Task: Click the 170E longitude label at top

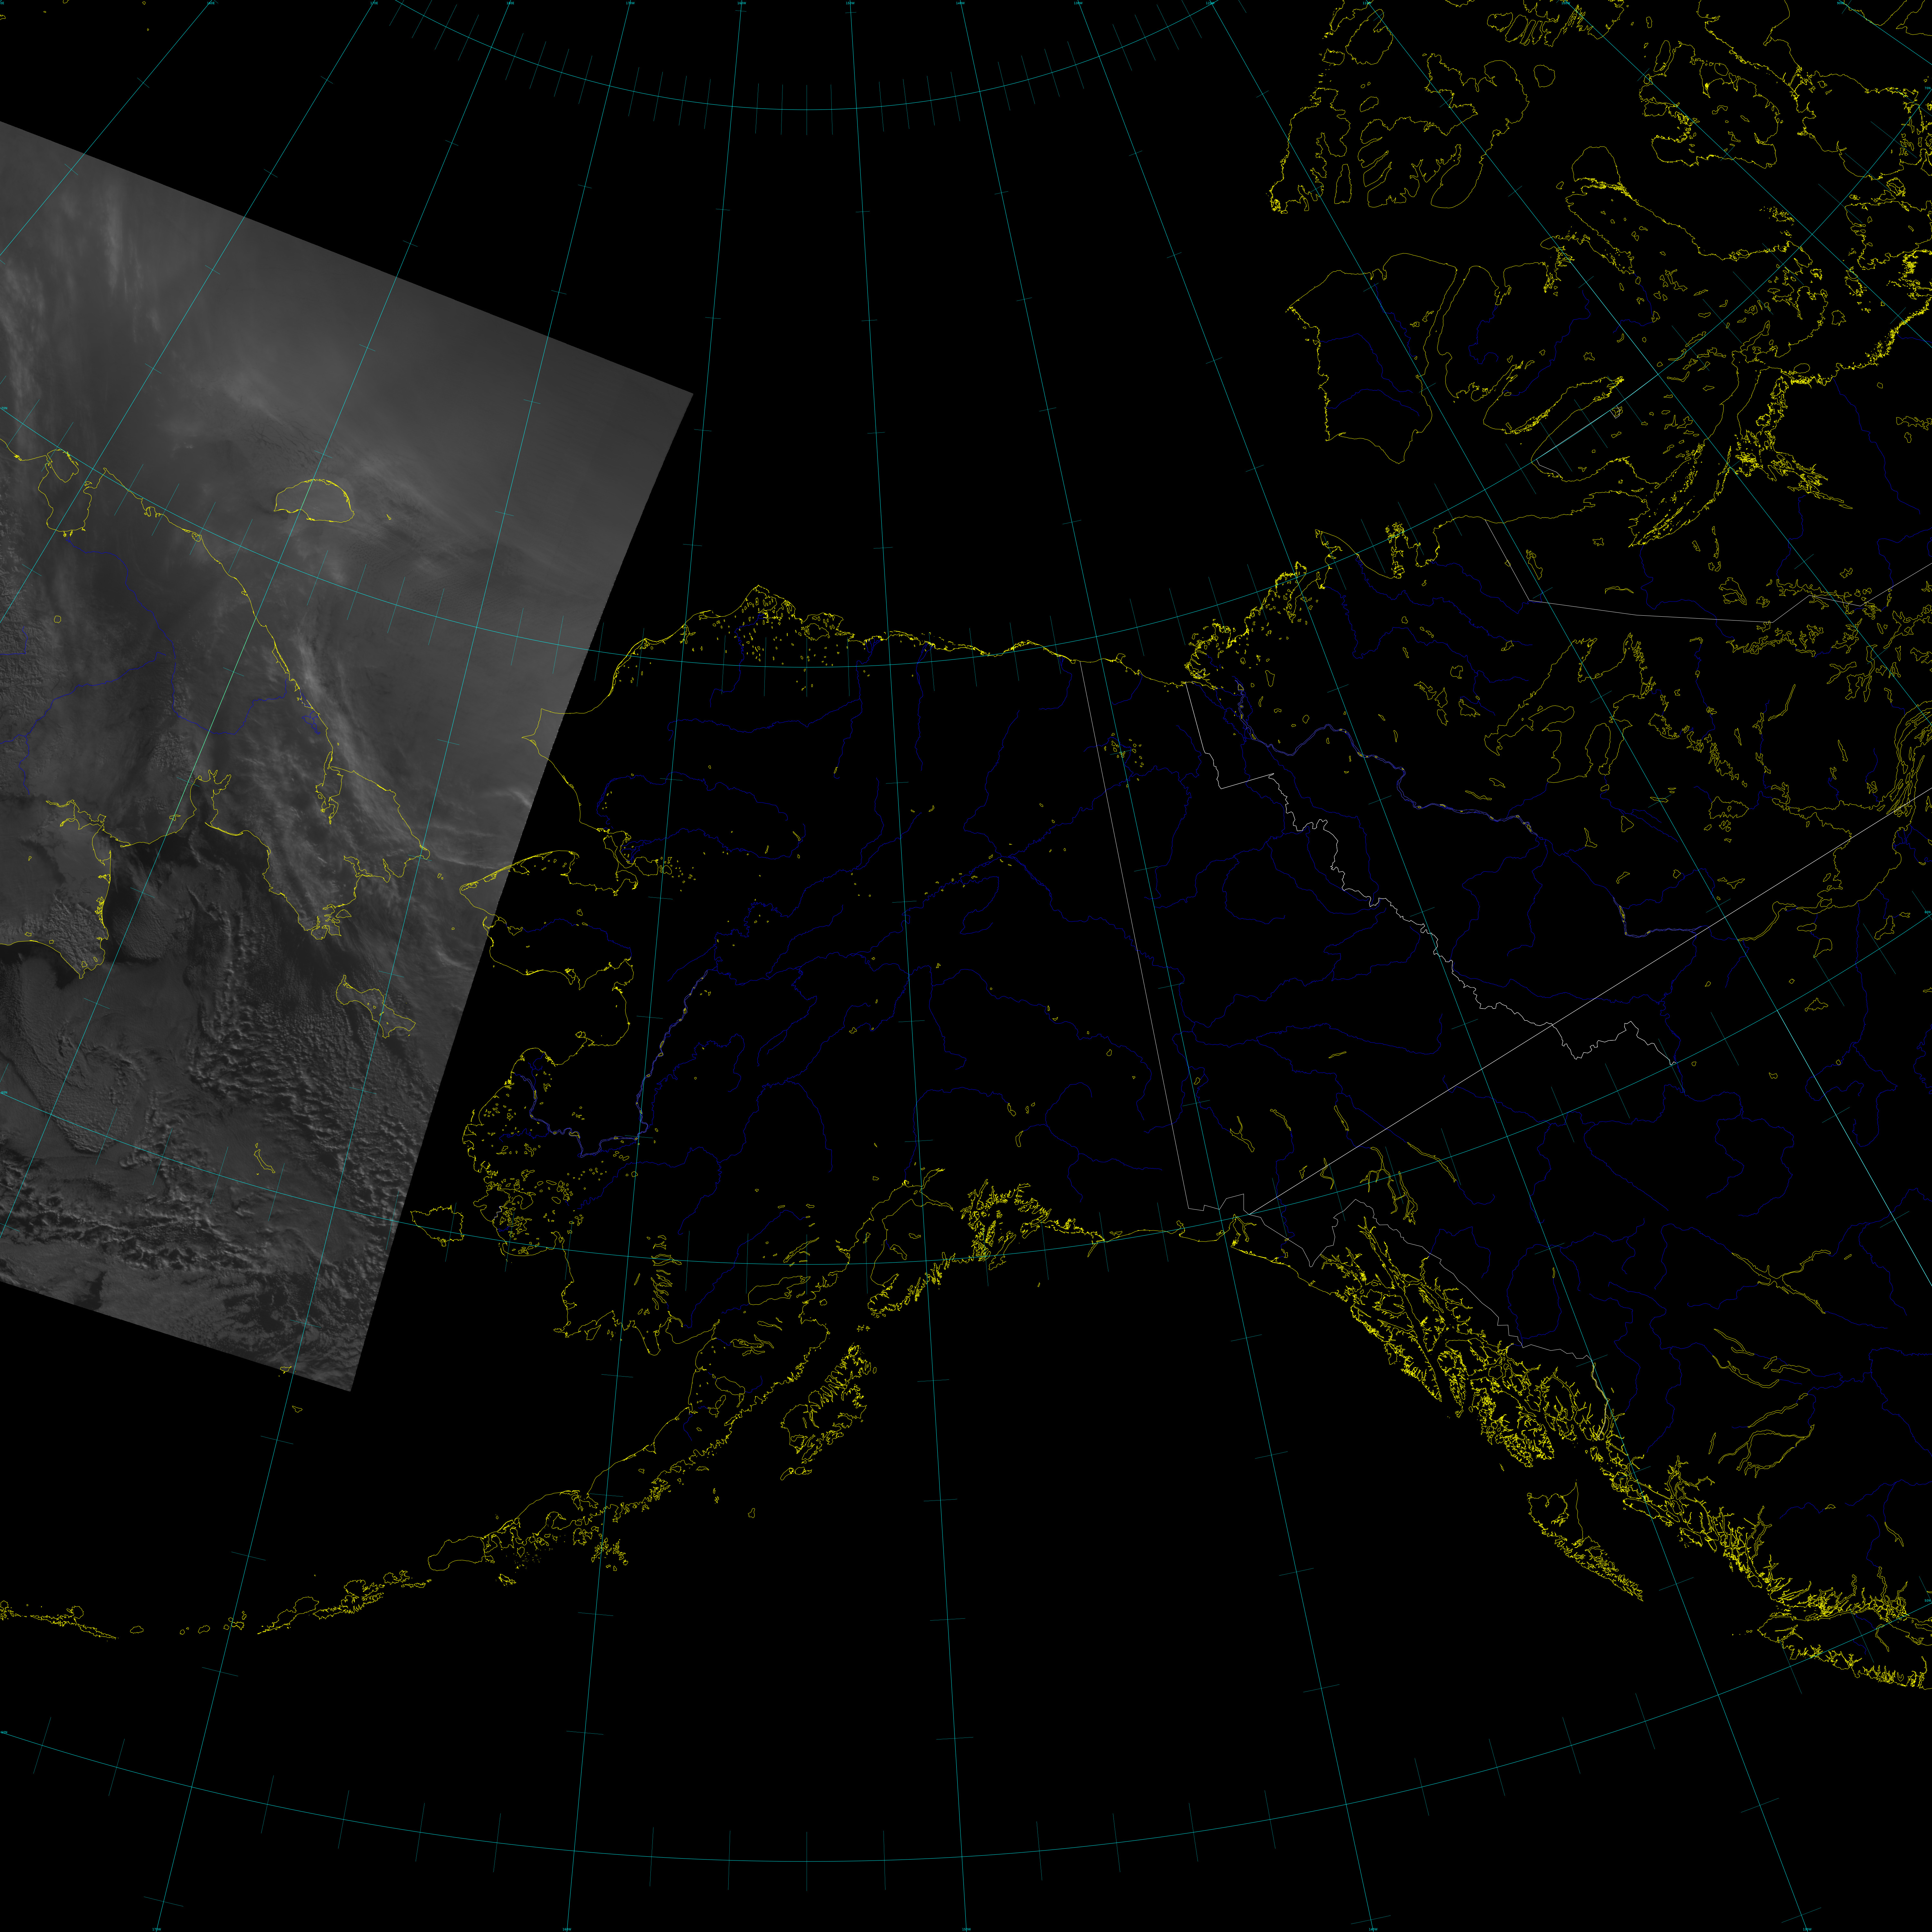Action: pyautogui.click(x=374, y=3)
